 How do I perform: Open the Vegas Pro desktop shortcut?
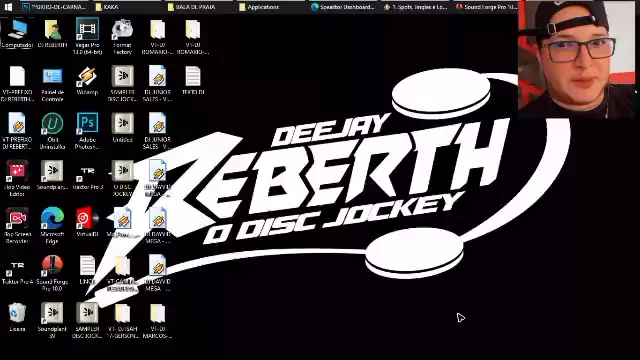tap(87, 36)
